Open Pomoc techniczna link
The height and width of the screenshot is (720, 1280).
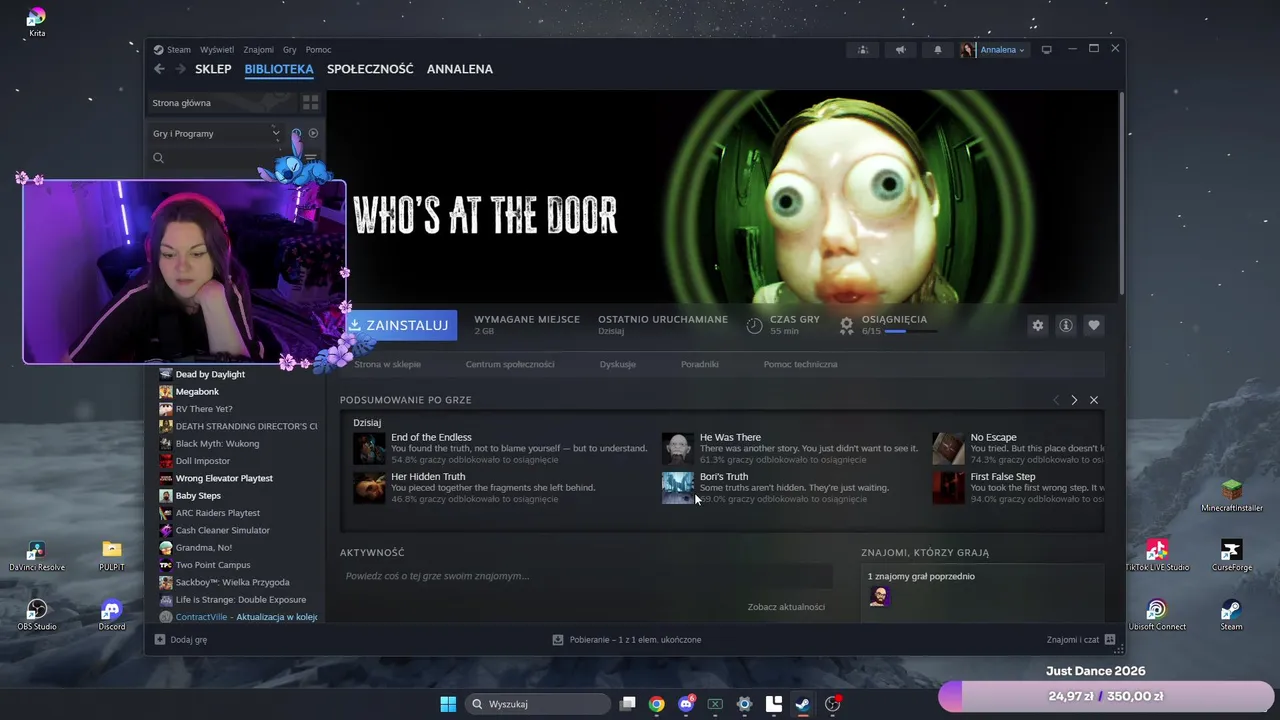point(800,365)
